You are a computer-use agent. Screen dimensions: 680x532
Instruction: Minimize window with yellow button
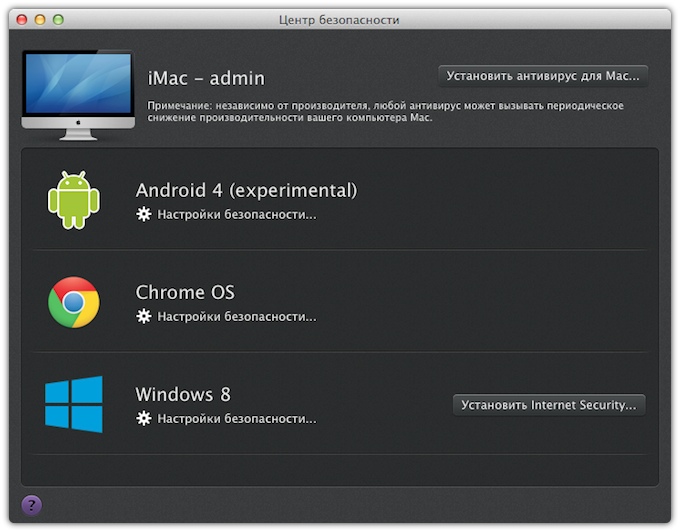click(x=40, y=20)
